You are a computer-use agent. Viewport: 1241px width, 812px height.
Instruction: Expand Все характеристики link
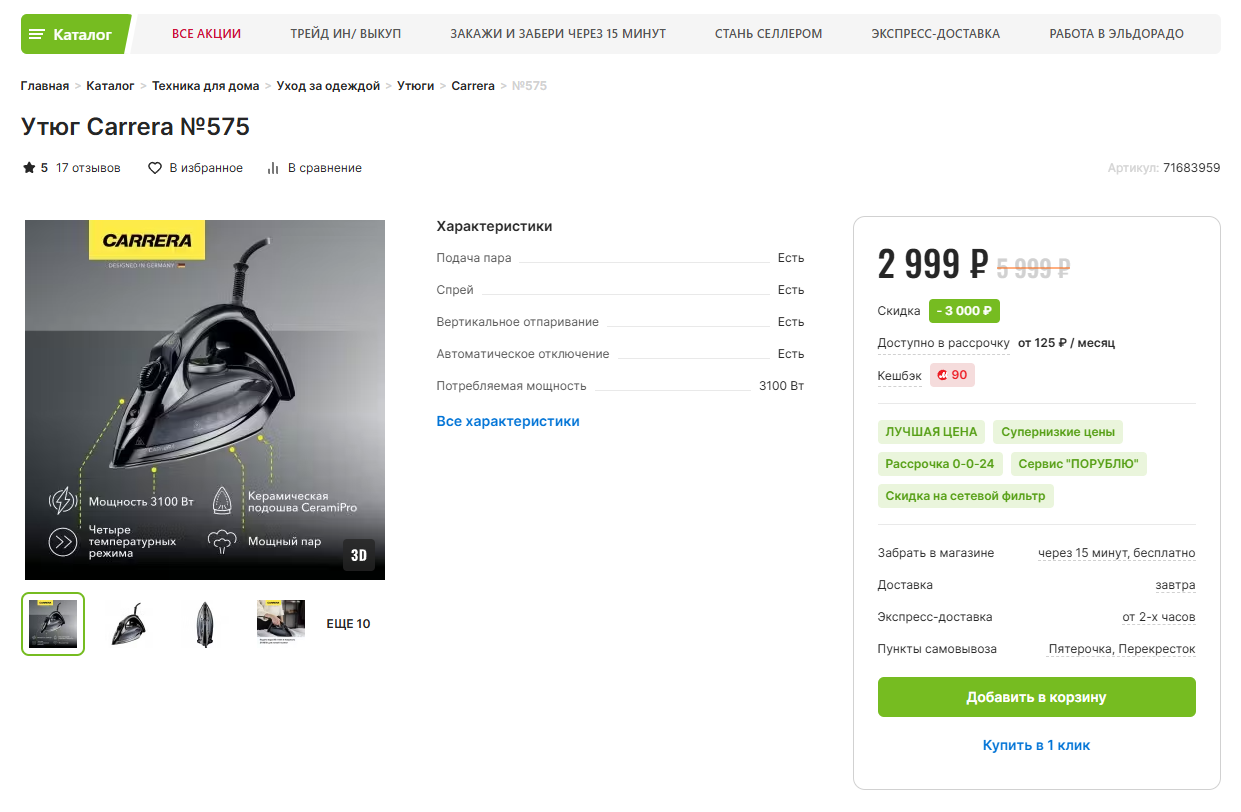(508, 421)
